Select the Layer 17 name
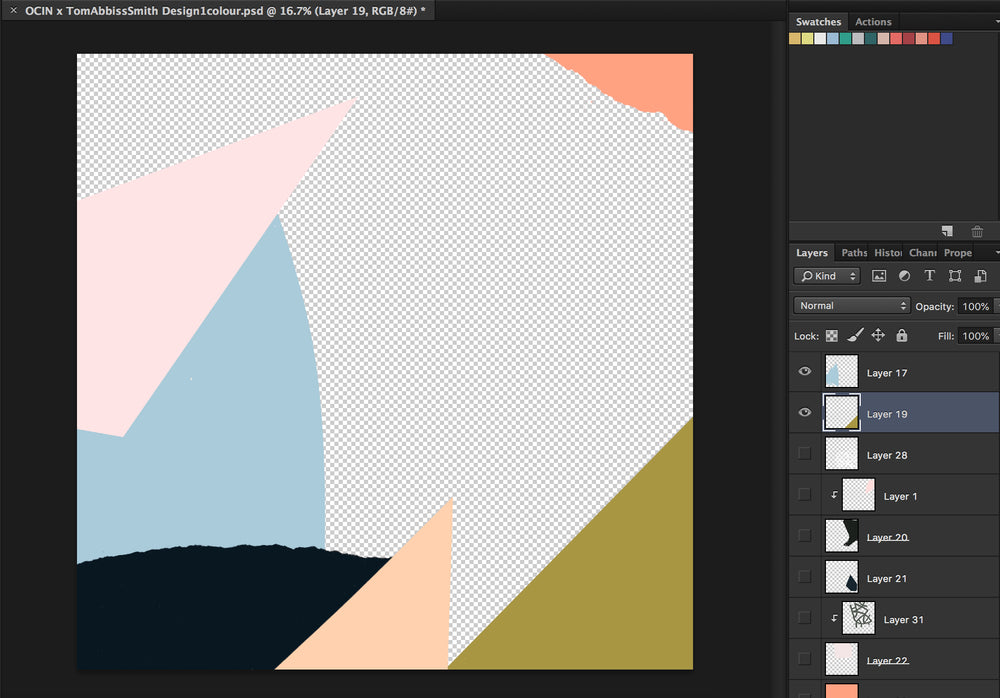The height and width of the screenshot is (698, 1000). (886, 373)
